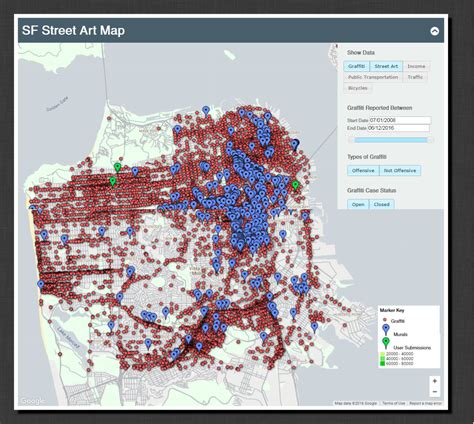Screen dimensions: 474x424
Task: Click the Graffiti red dot in Marker Key
Action: [x=385, y=320]
